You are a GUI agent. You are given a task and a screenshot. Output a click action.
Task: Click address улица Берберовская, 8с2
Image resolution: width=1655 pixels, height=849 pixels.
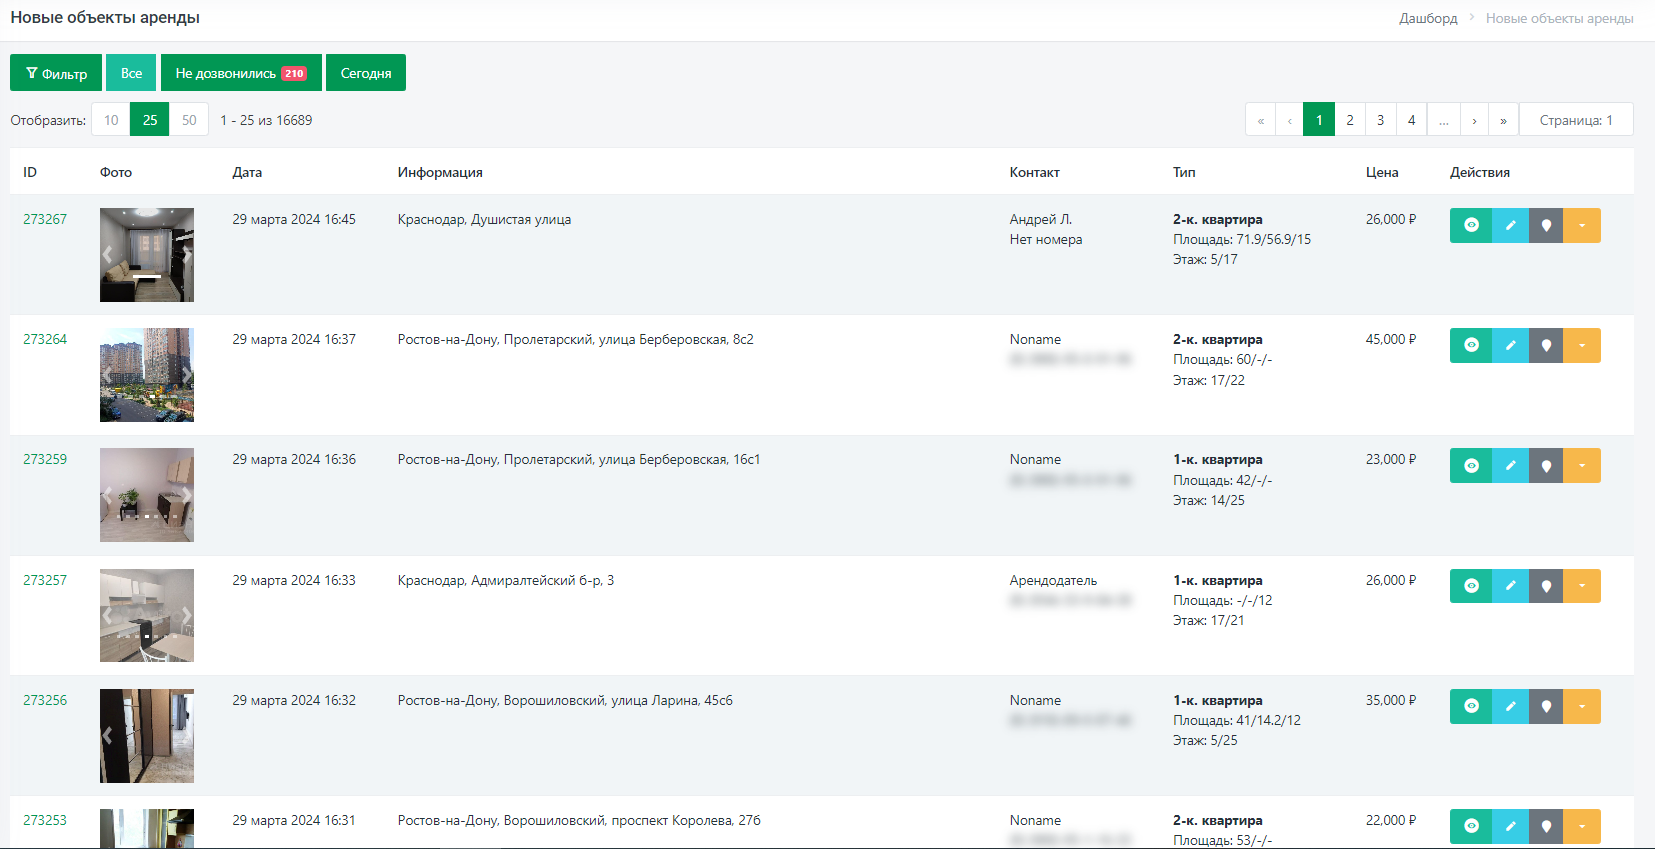click(676, 339)
